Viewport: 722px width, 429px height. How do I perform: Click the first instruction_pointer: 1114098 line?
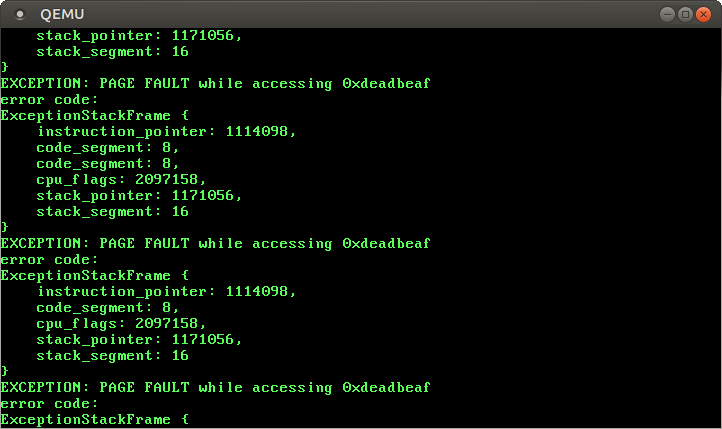[166, 131]
